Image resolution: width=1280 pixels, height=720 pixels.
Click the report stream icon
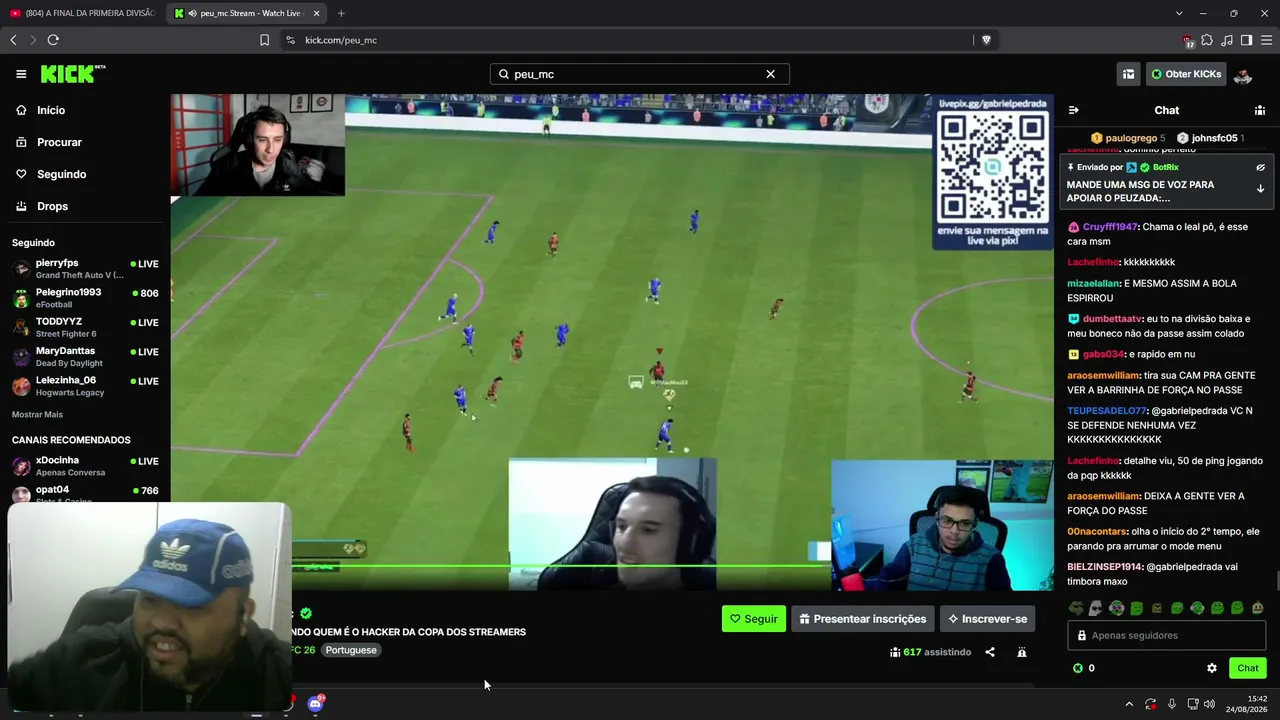pos(1021,652)
